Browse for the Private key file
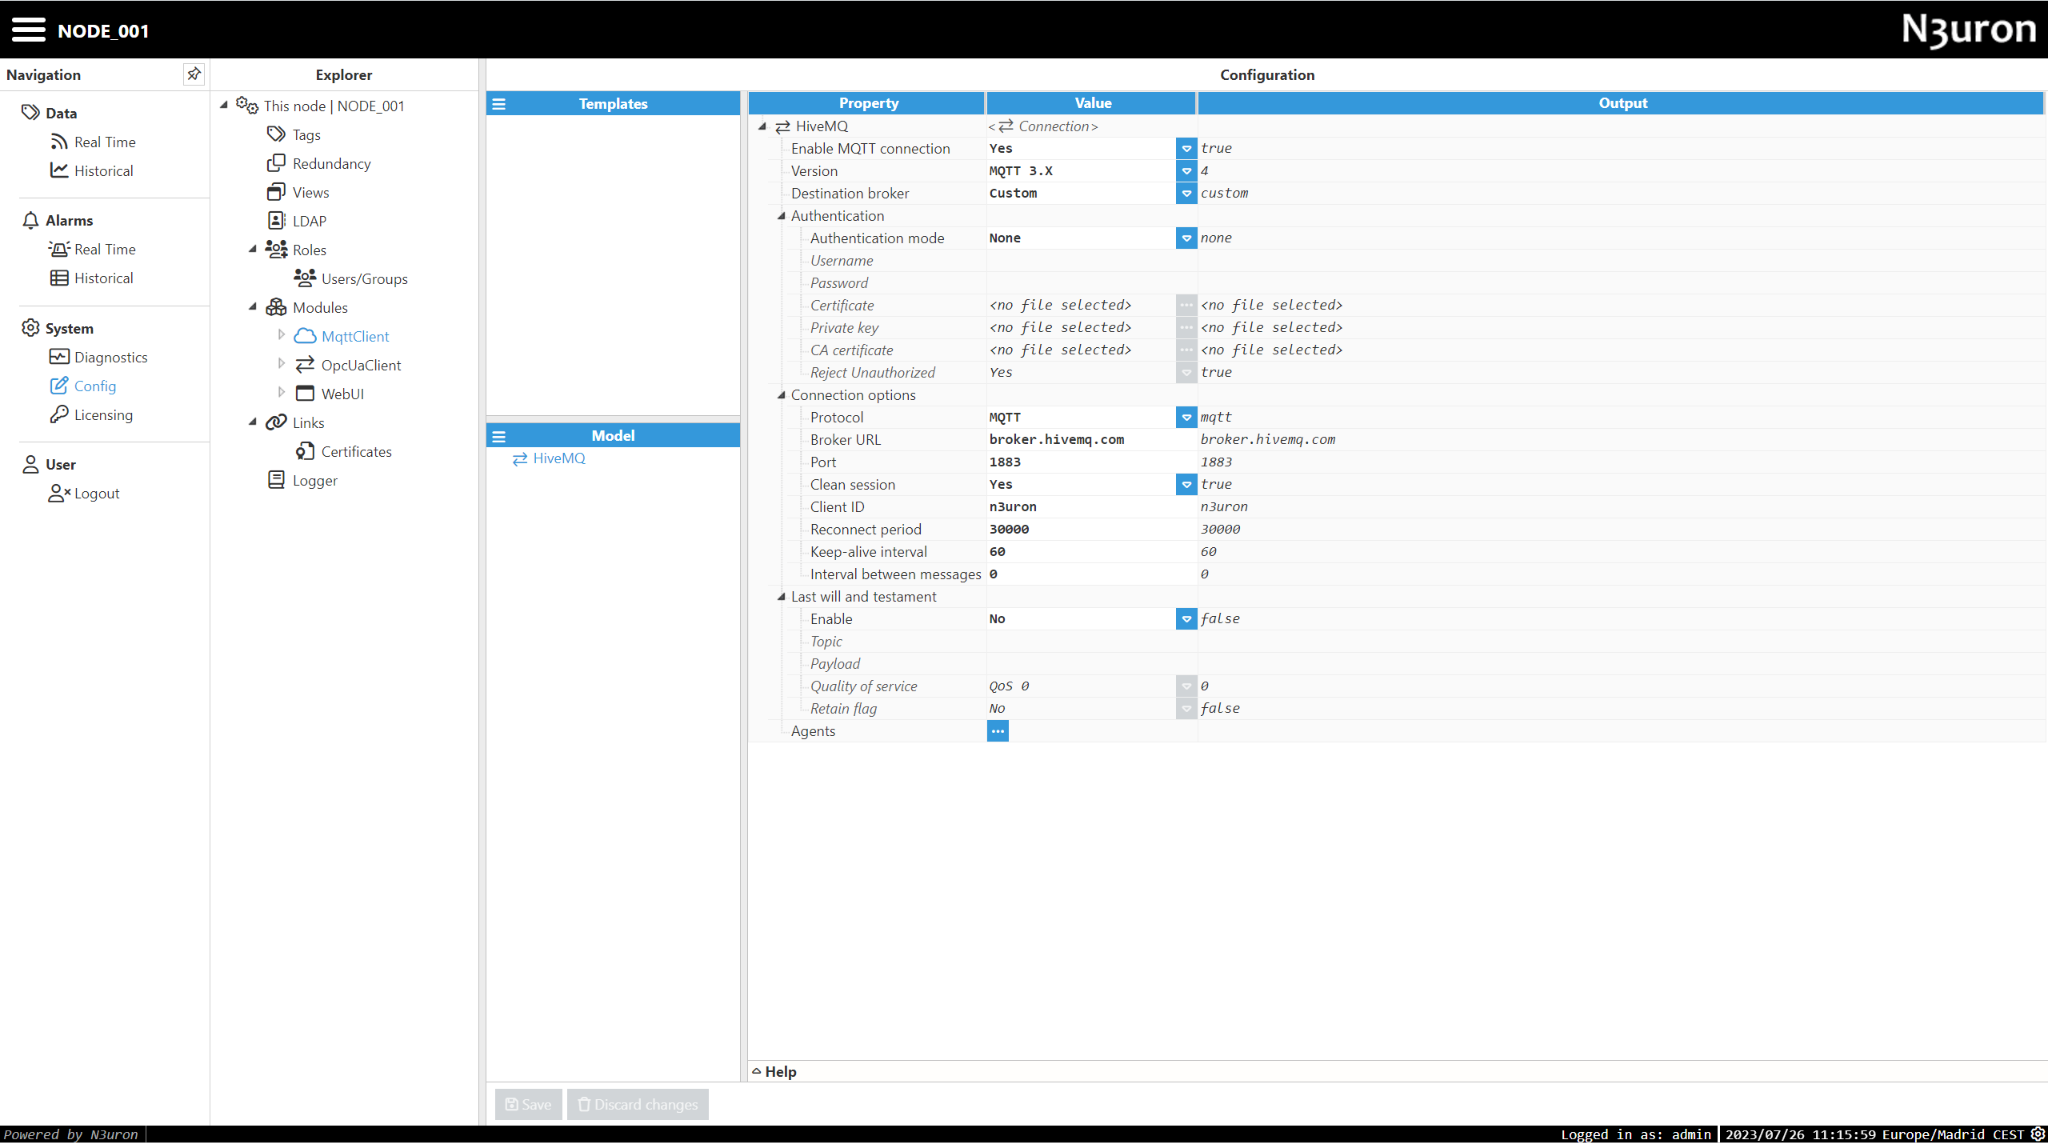The width and height of the screenshot is (2048, 1143). pos(1186,328)
